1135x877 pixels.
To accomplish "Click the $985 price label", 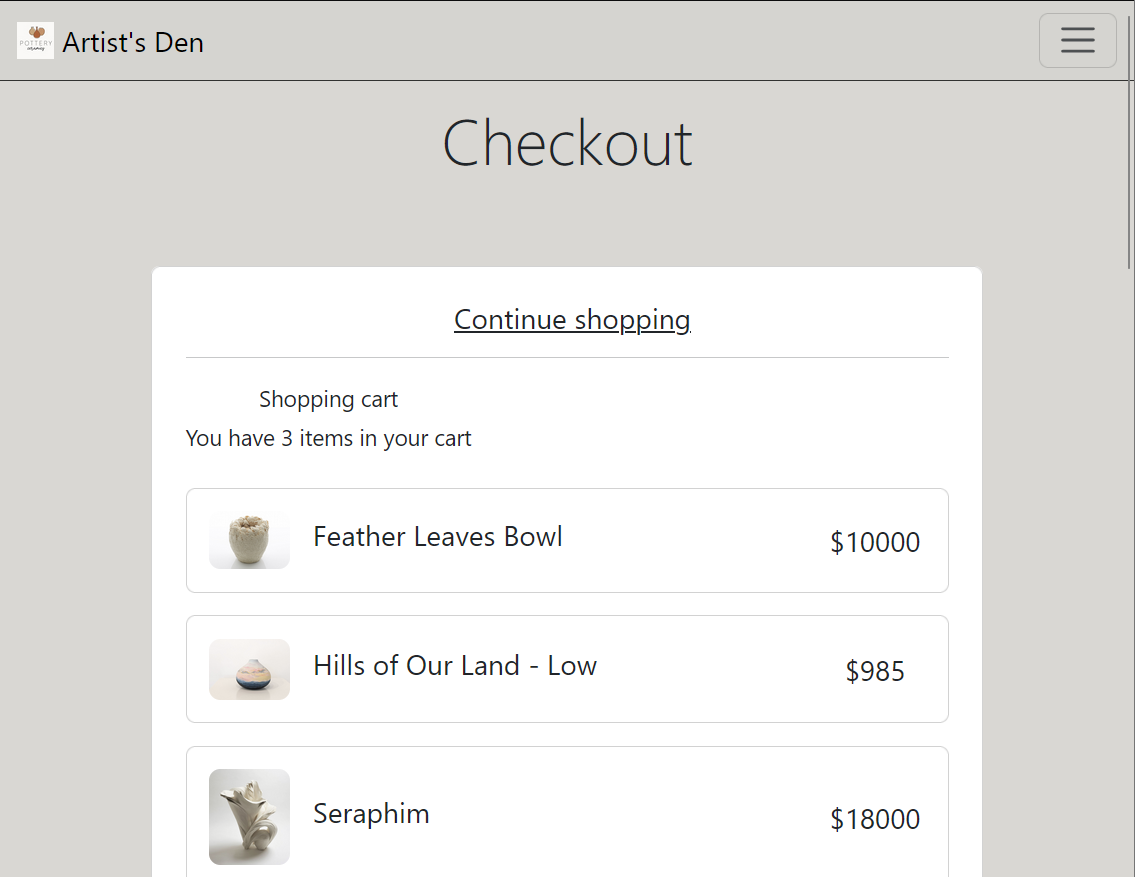I will click(x=874, y=671).
